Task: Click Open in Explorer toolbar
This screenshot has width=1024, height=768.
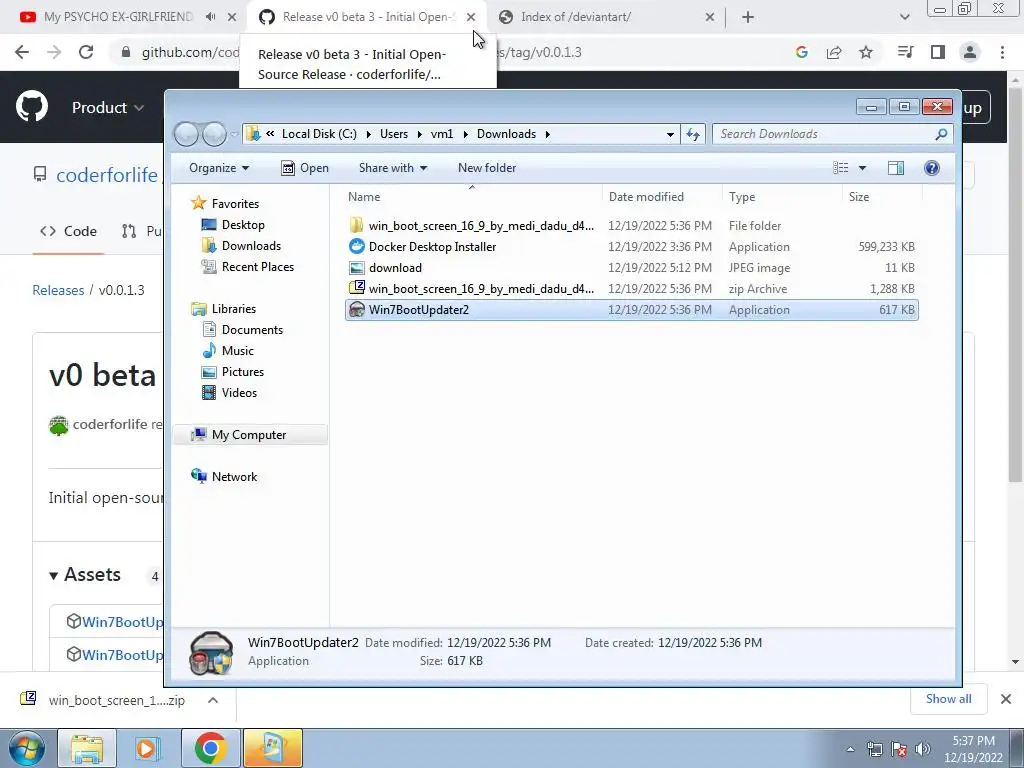Action: point(305,168)
